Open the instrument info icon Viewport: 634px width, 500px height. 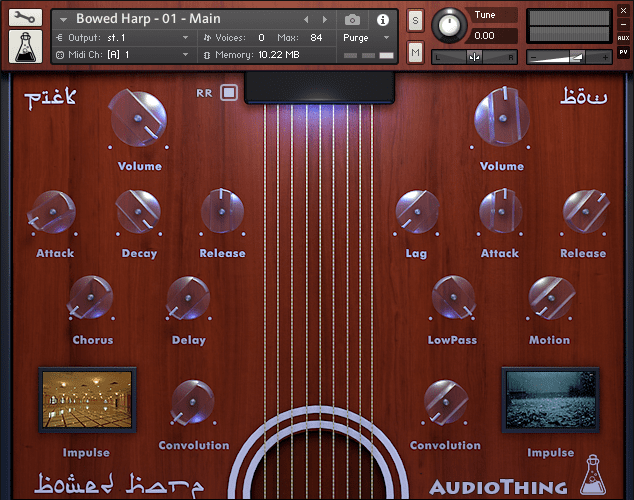[x=383, y=19]
